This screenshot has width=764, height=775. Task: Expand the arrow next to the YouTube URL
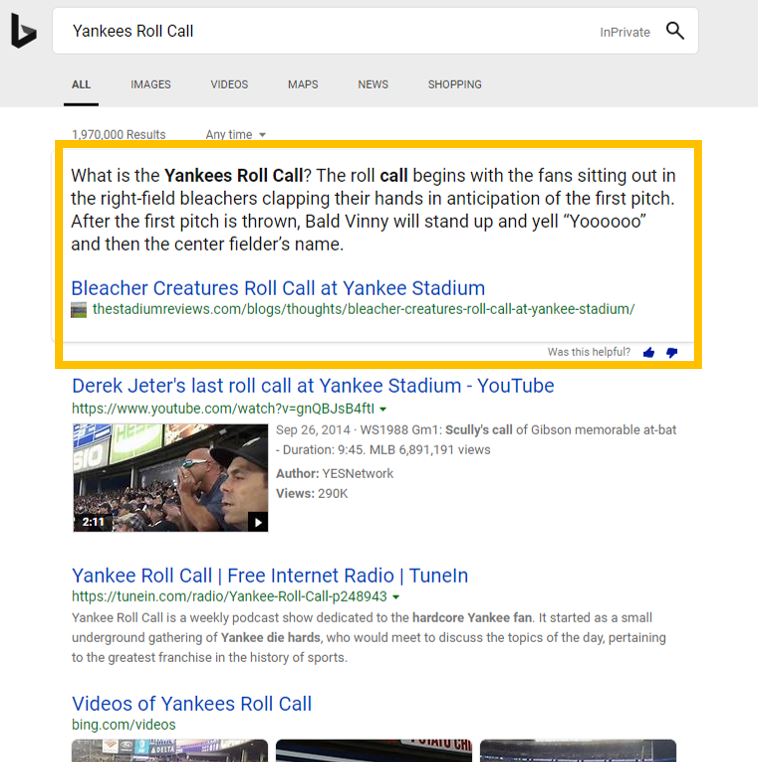coord(383,409)
